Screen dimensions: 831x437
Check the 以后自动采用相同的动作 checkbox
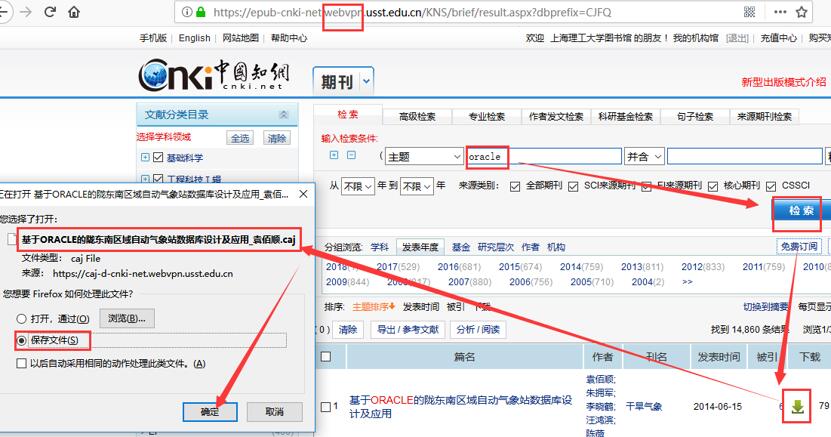(21, 364)
